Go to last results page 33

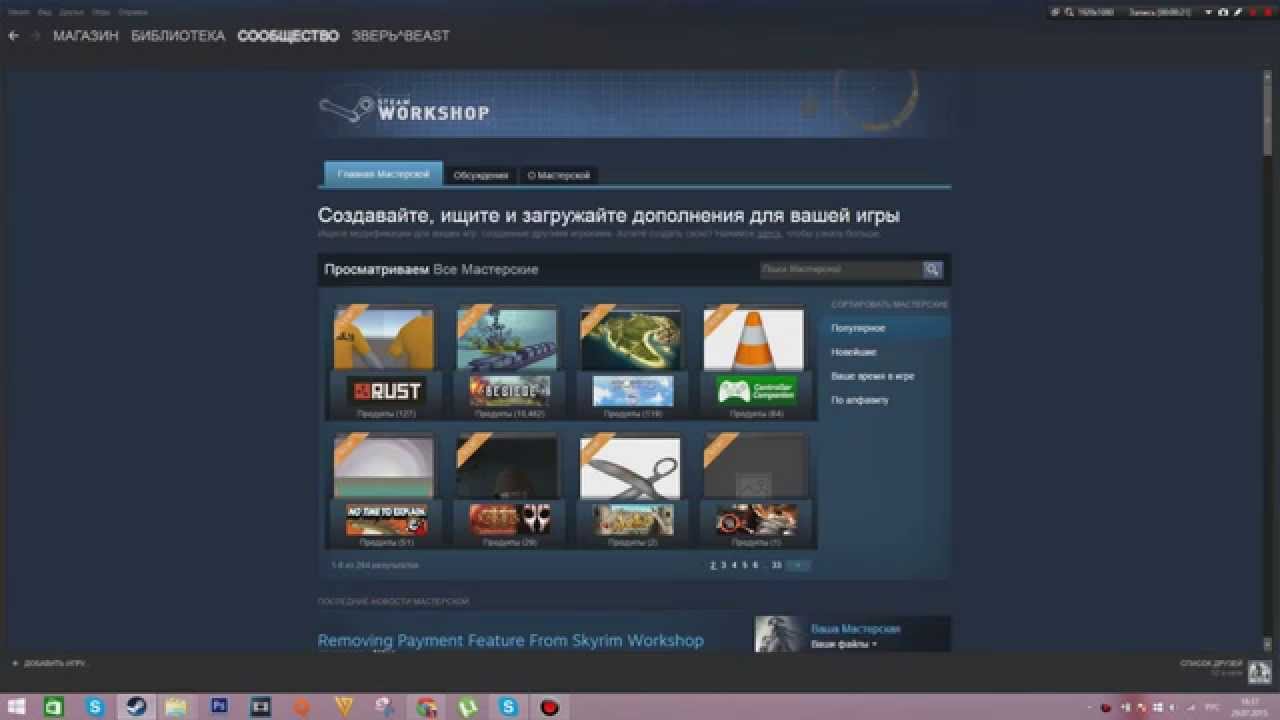(777, 565)
